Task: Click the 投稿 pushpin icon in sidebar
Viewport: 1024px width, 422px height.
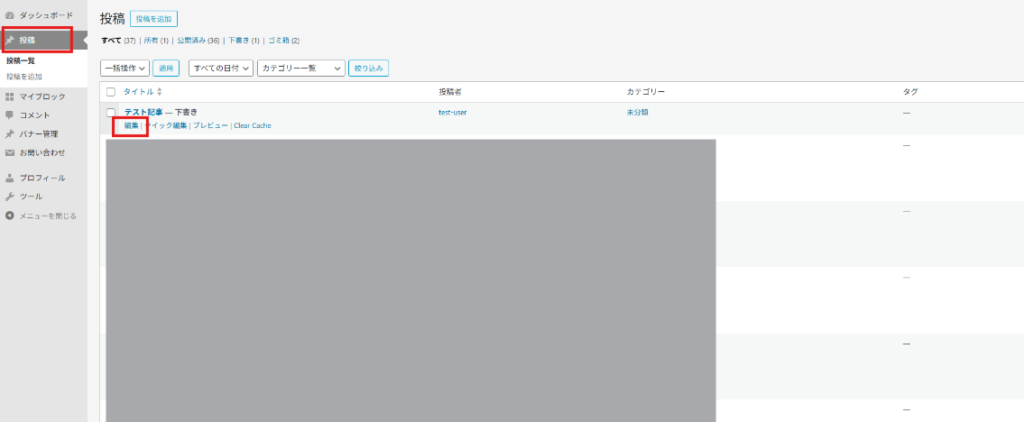Action: click(x=9, y=40)
